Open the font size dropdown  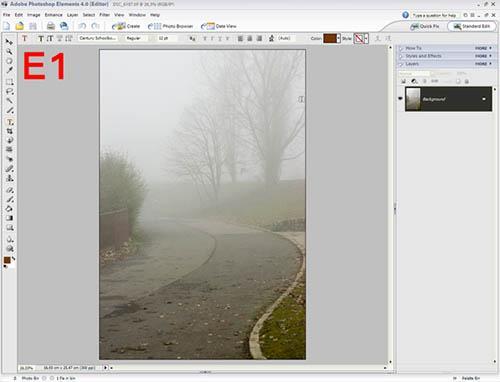(167, 38)
